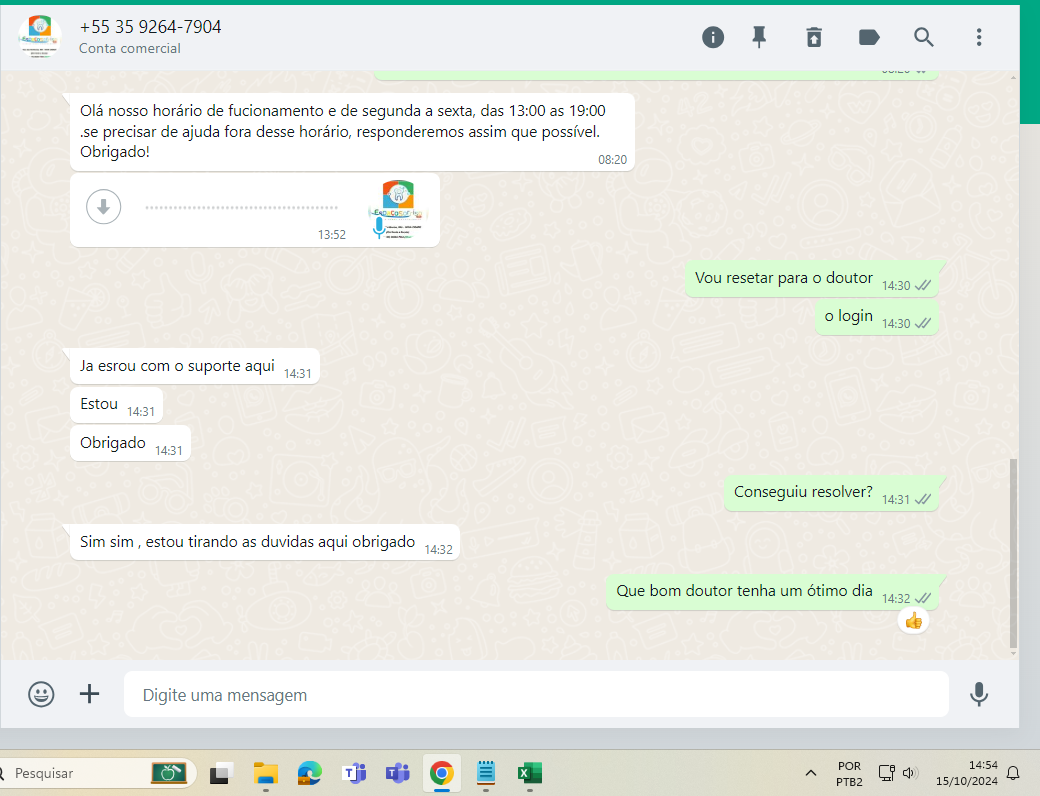Viewport: 1040px width, 796px height.
Task: Open contact name +55 35 9264-7904
Action: (150, 27)
